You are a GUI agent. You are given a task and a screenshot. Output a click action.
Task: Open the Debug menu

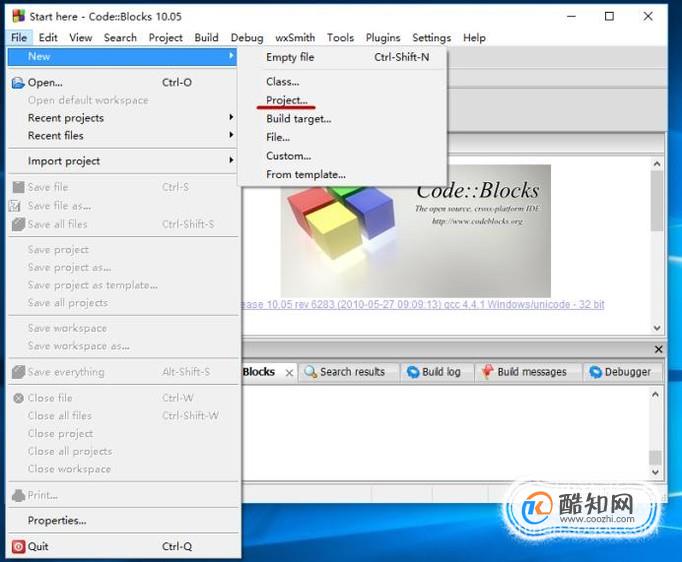pos(247,38)
